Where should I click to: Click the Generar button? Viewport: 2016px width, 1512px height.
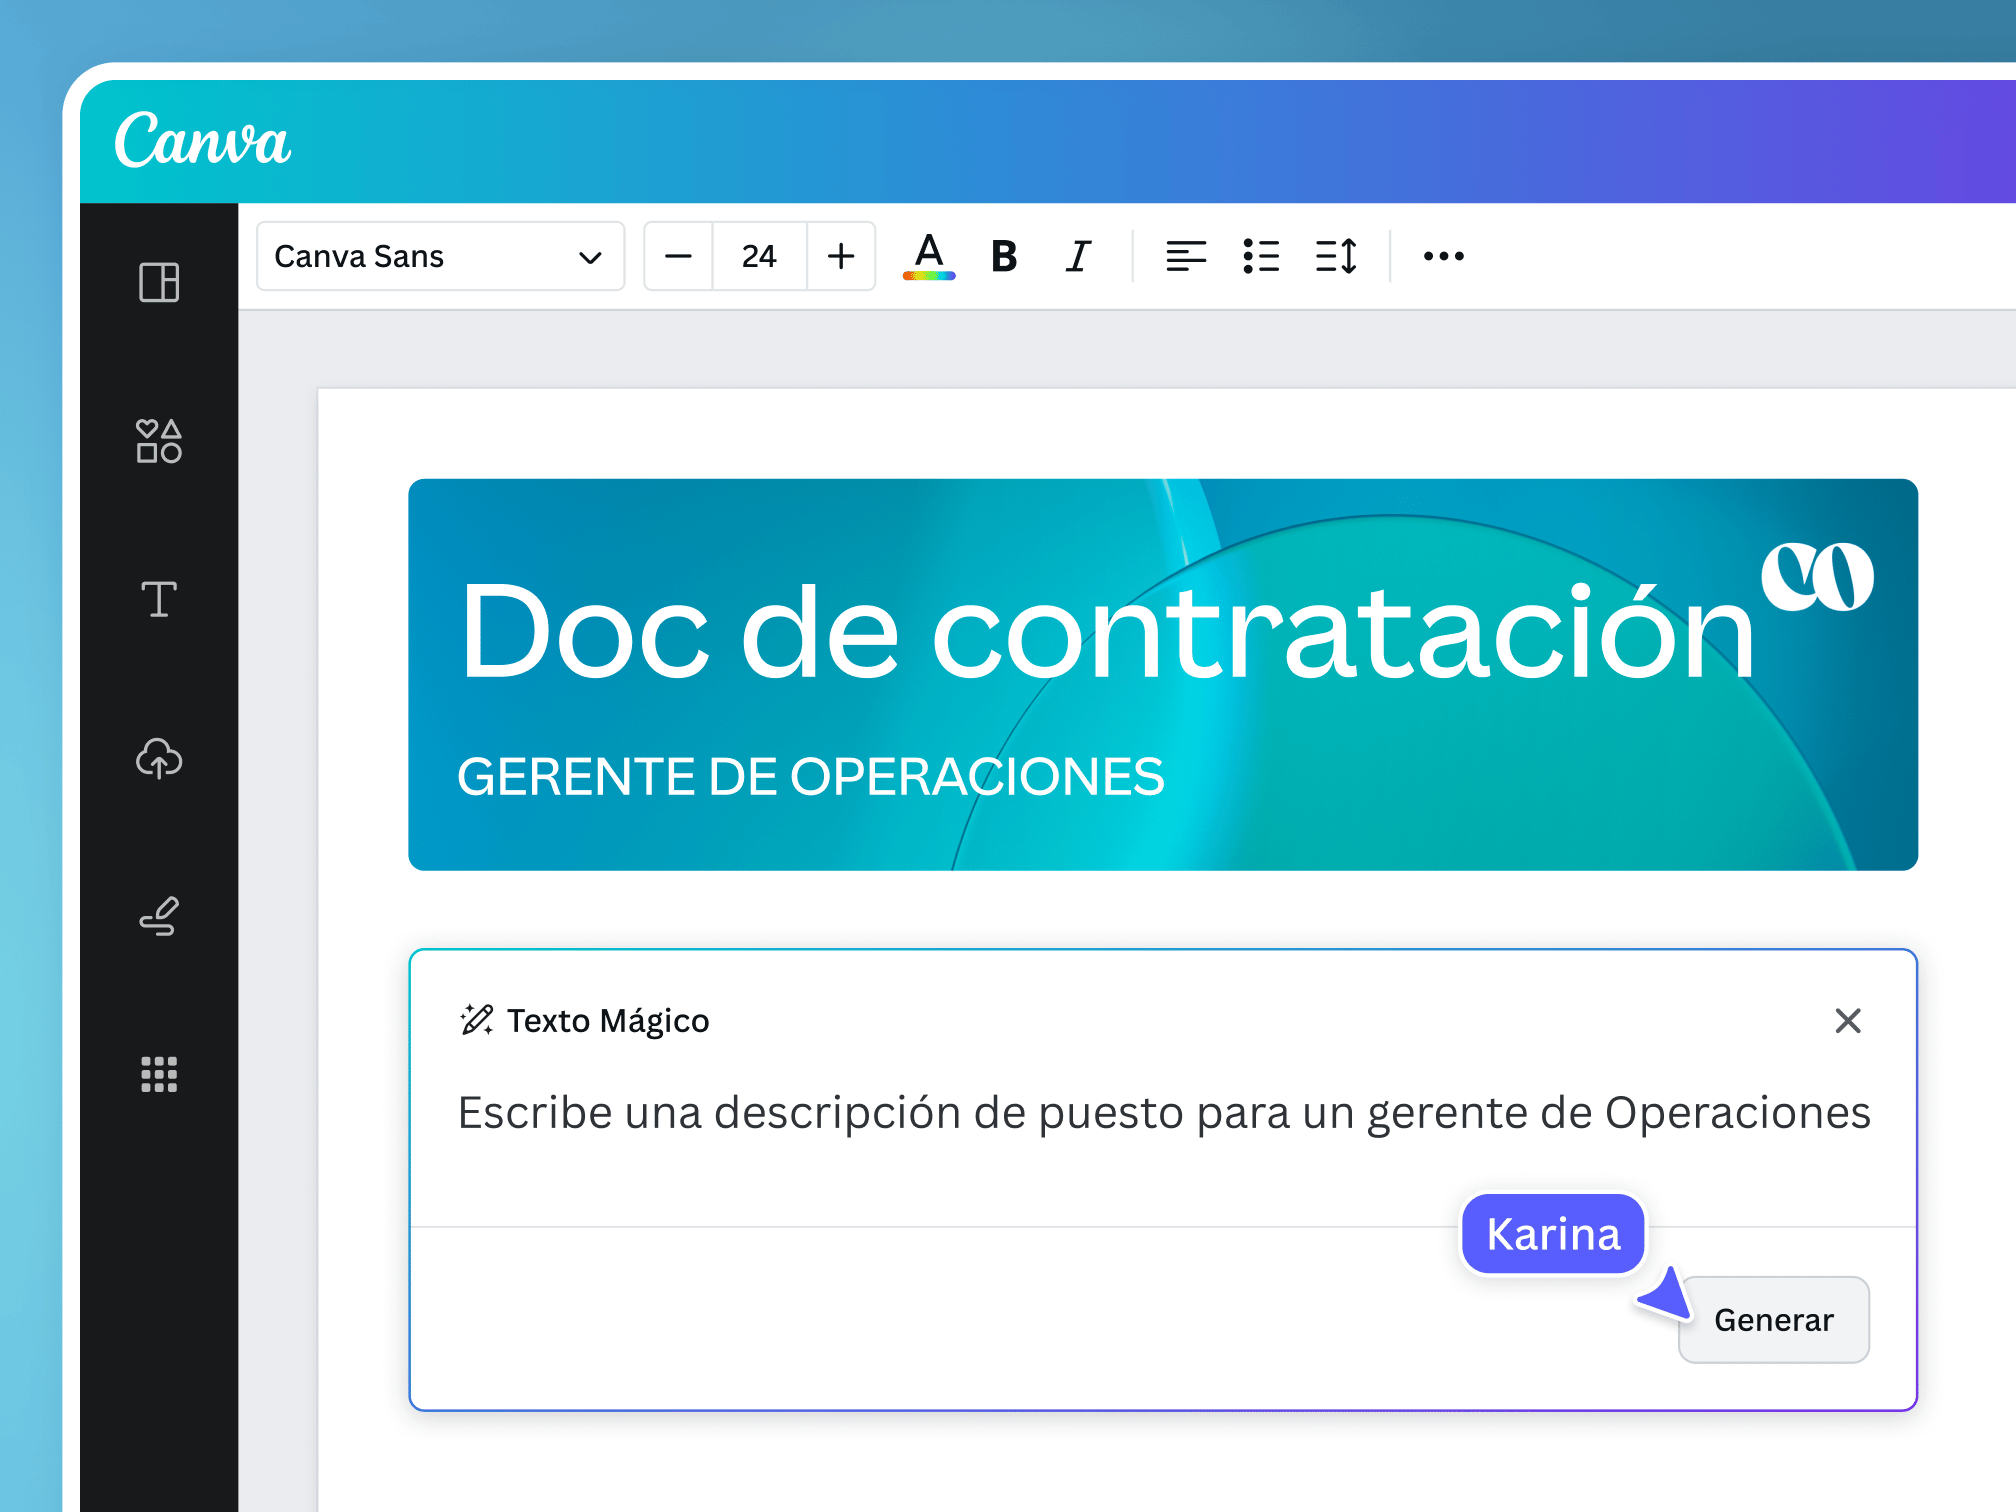coord(1773,1319)
